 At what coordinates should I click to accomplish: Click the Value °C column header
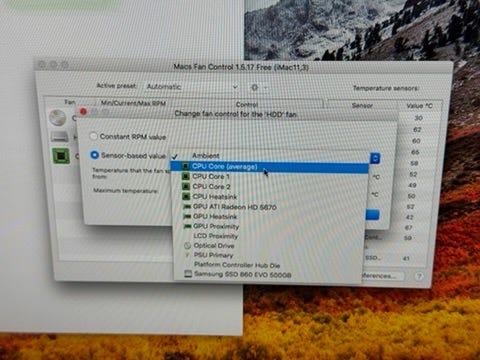(x=419, y=106)
